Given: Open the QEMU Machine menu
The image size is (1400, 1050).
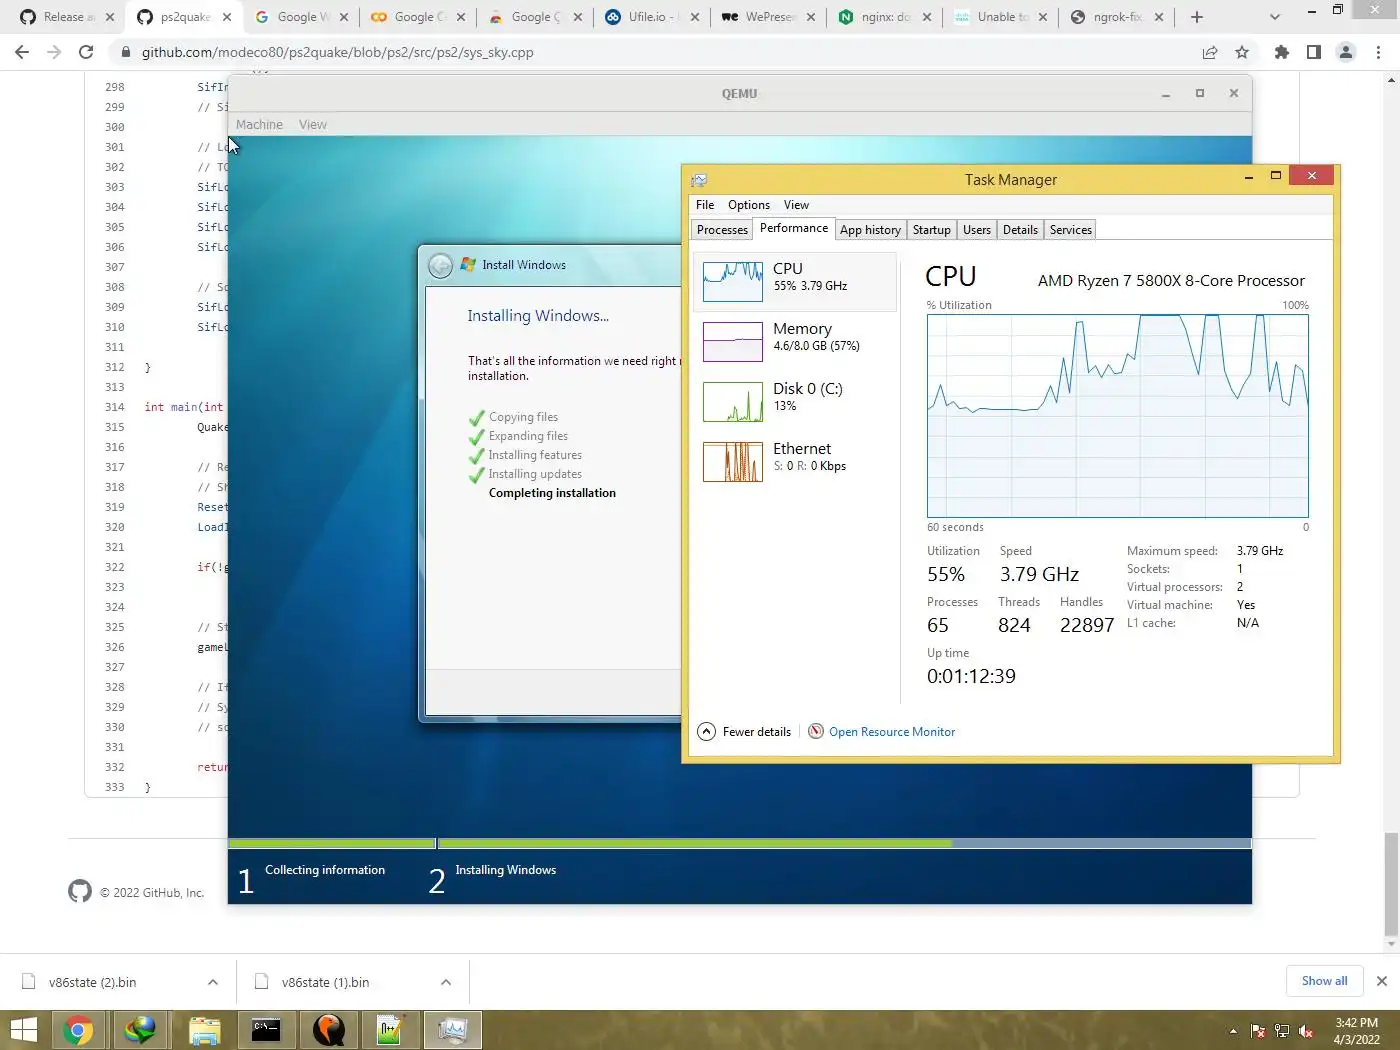Looking at the screenshot, I should [x=259, y=125].
